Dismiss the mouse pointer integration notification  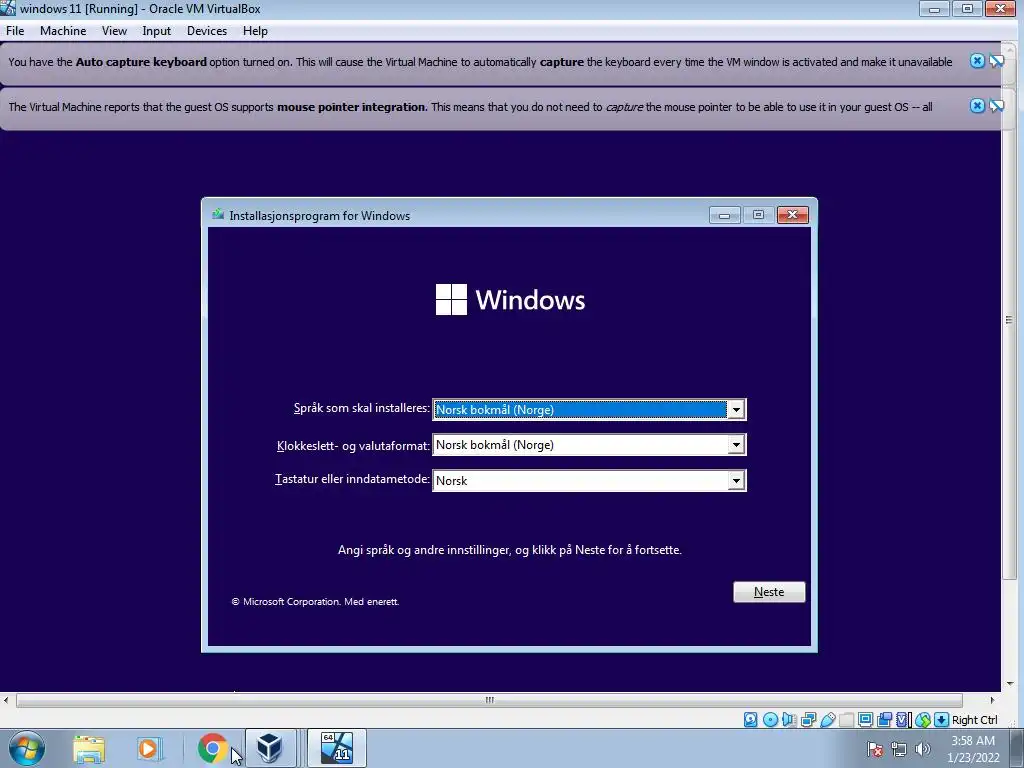[x=977, y=106]
